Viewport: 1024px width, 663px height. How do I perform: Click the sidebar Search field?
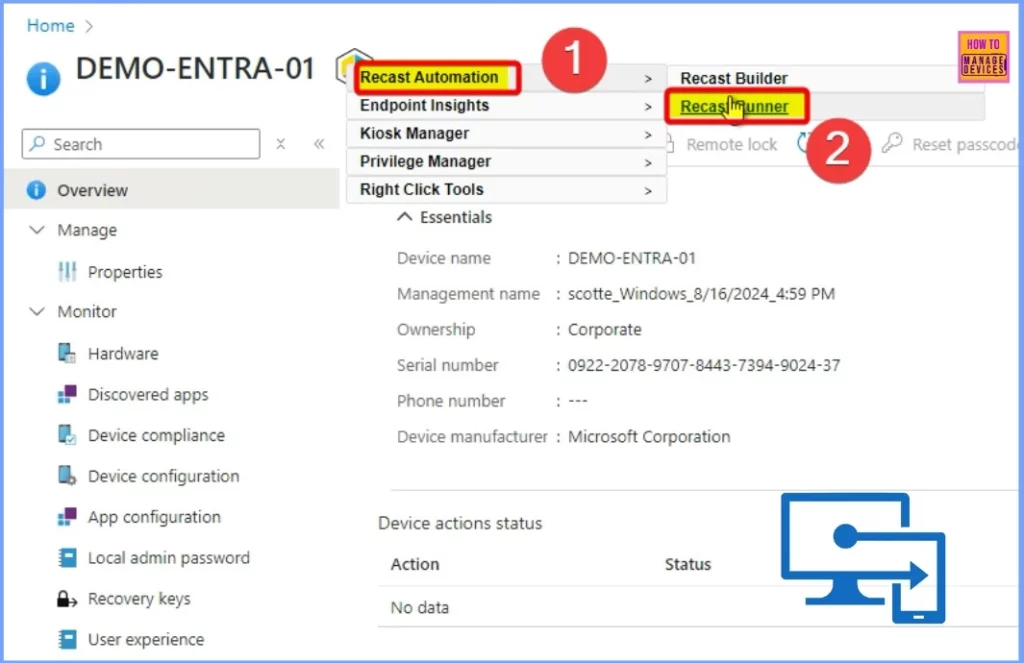click(141, 144)
